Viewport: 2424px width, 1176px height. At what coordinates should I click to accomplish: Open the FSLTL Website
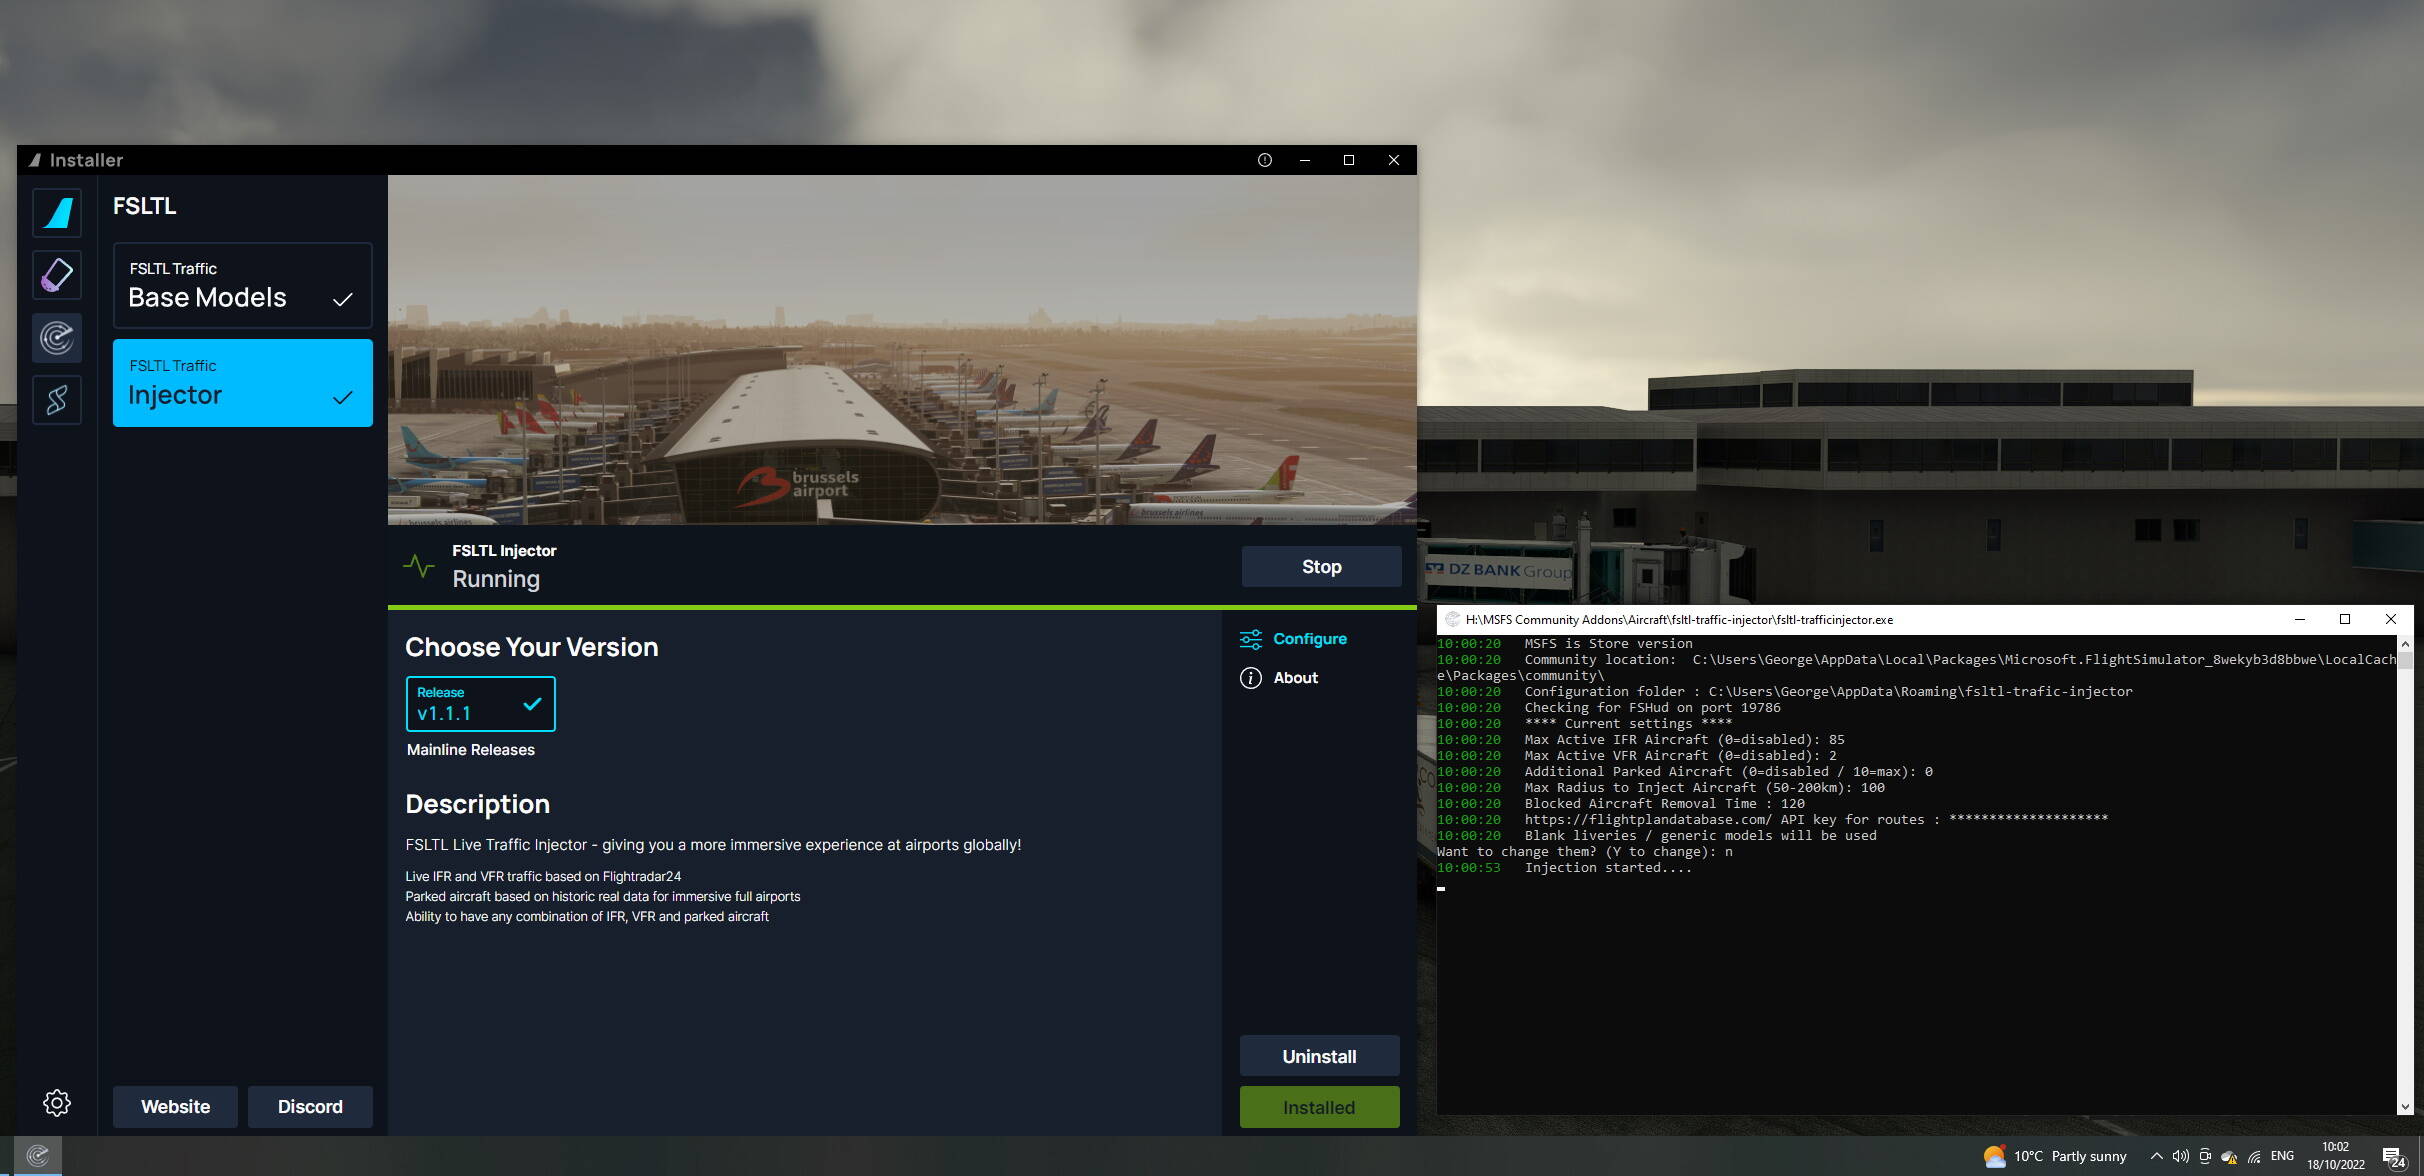click(175, 1106)
